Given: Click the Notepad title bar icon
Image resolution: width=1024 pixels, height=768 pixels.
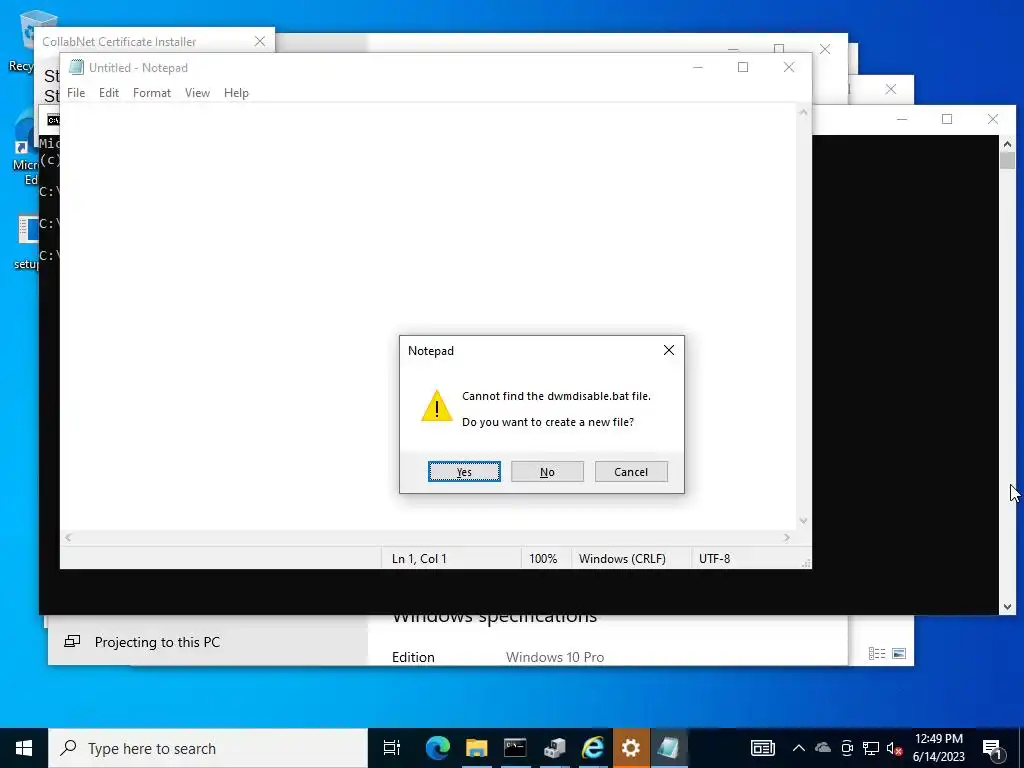Looking at the screenshot, I should 76,67.
